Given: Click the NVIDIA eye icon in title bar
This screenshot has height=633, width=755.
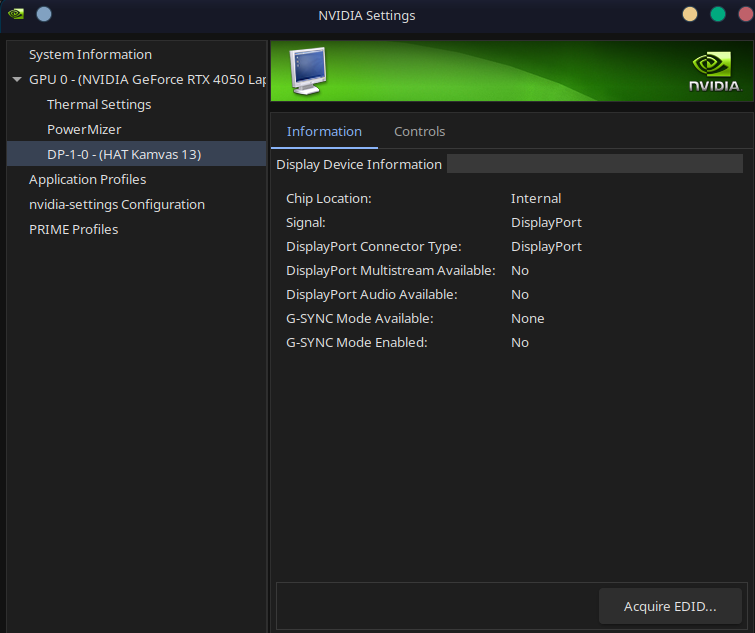Looking at the screenshot, I should 16,15.
